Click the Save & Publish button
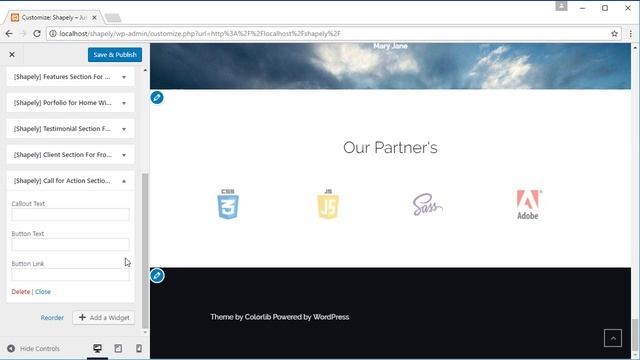The width and height of the screenshot is (640, 360). coord(115,55)
